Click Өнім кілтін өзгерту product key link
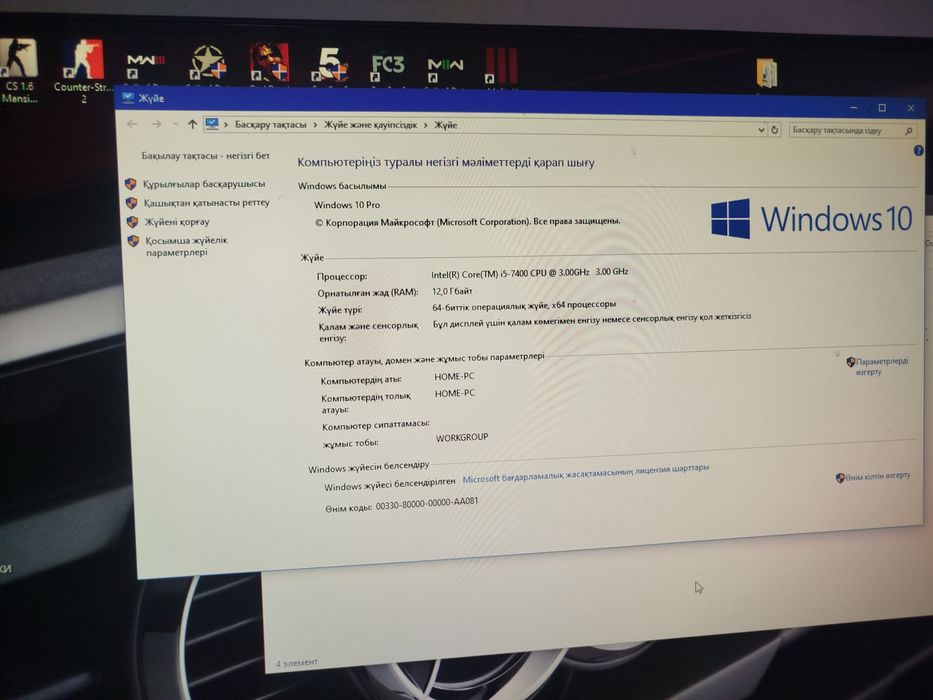This screenshot has height=700, width=933. pyautogui.click(x=878, y=476)
